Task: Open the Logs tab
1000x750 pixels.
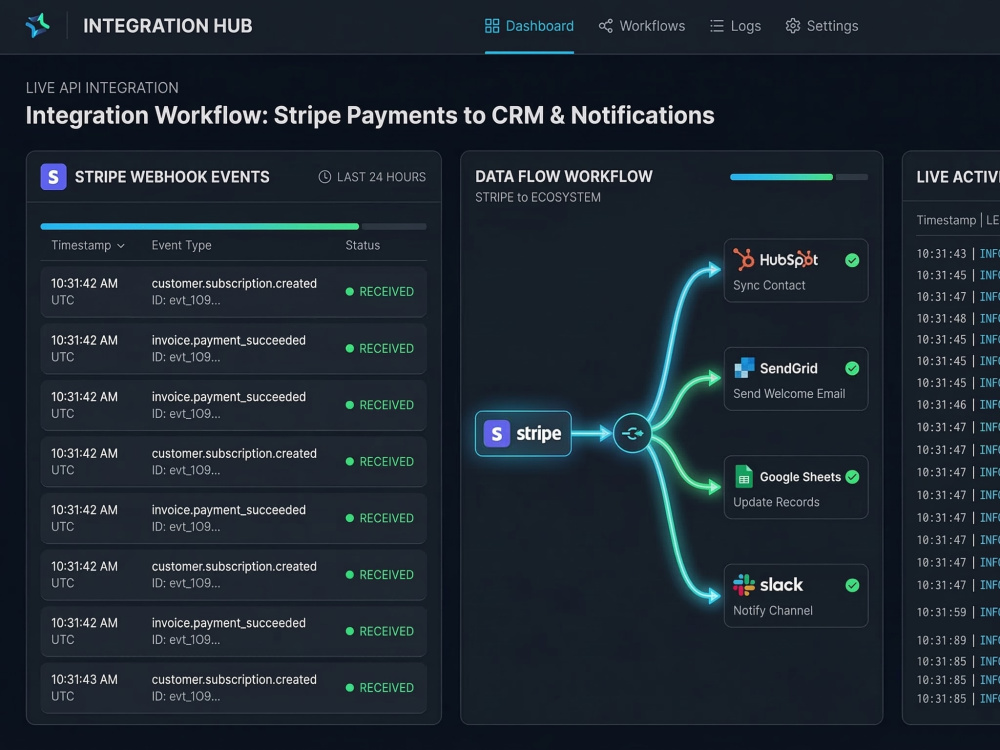Action: (735, 26)
